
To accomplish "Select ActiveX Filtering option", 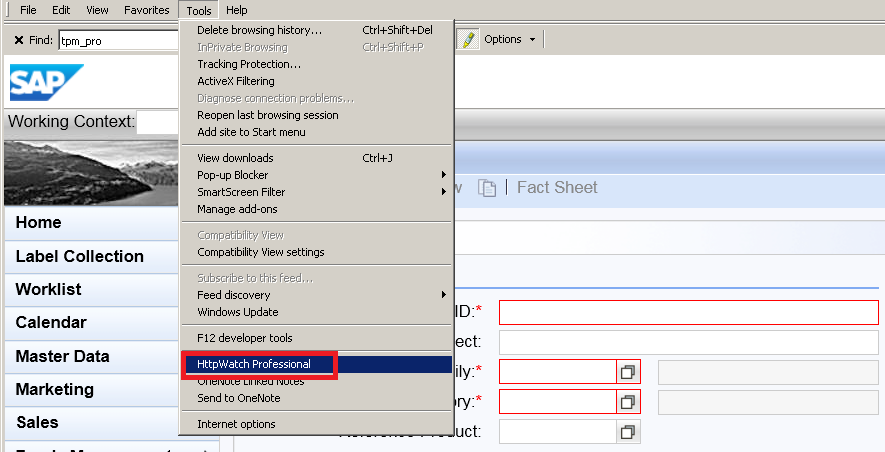I will click(316, 81).
